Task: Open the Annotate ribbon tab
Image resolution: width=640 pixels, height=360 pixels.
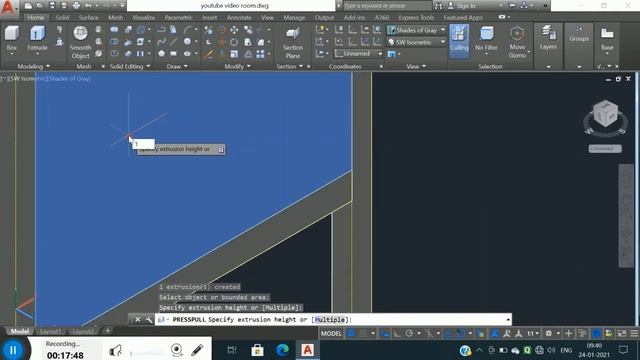Action: pyautogui.click(x=239, y=18)
